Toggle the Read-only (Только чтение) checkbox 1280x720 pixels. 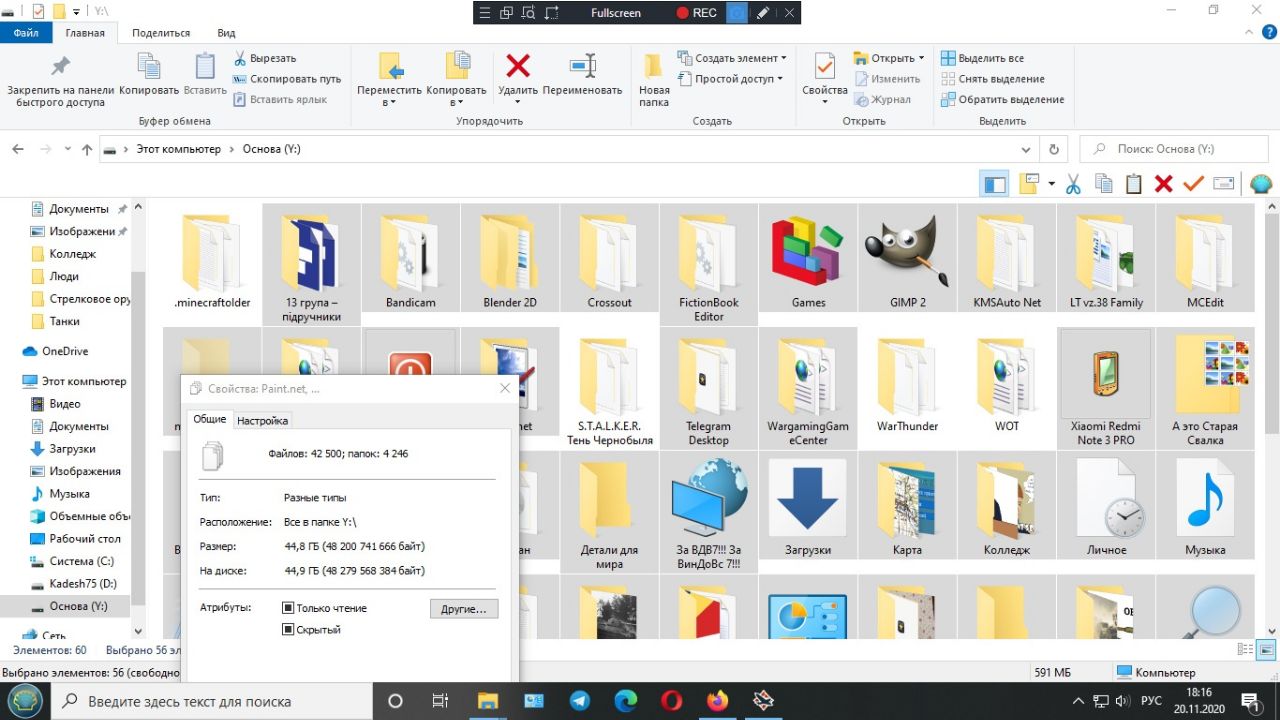(x=288, y=608)
